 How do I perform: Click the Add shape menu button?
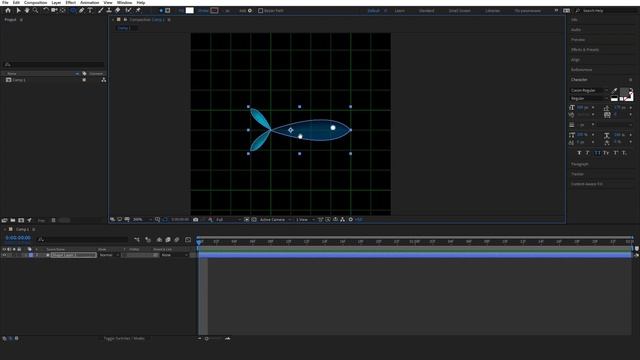[x=250, y=11]
